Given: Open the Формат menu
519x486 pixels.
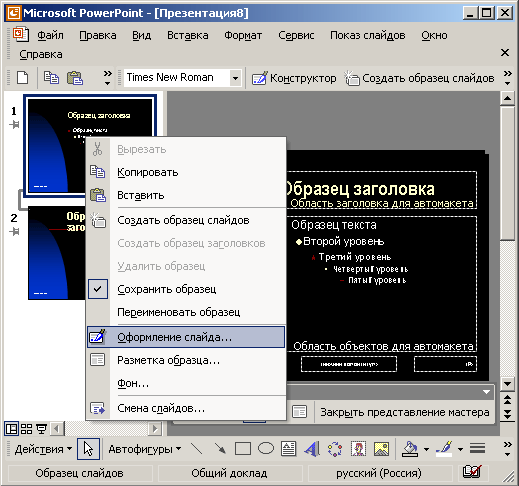Looking at the screenshot, I should pyautogui.click(x=243, y=35).
